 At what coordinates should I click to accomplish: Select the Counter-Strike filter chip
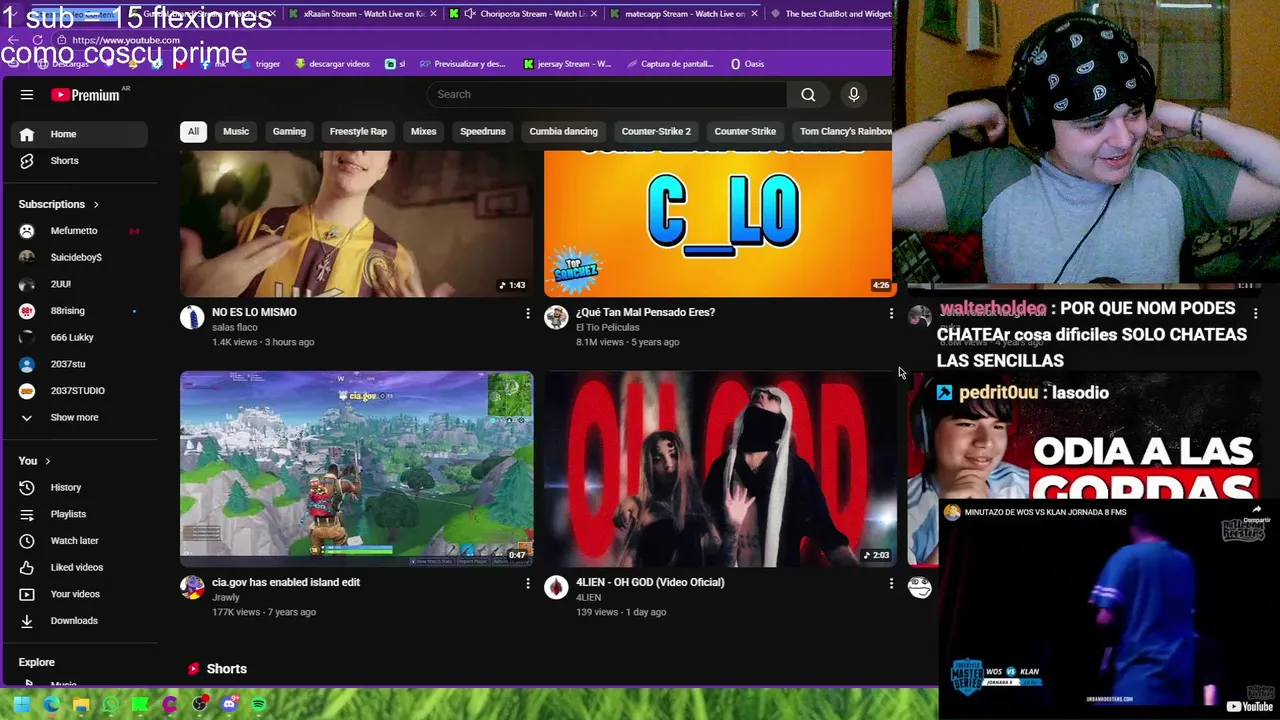(745, 132)
